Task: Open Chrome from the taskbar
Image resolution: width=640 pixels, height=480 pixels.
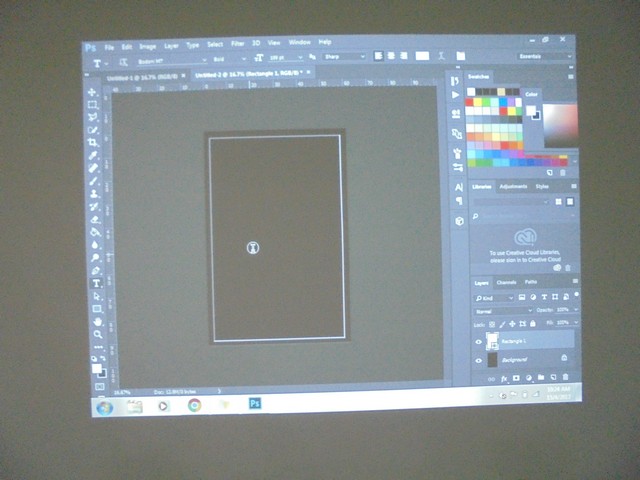Action: [194, 404]
